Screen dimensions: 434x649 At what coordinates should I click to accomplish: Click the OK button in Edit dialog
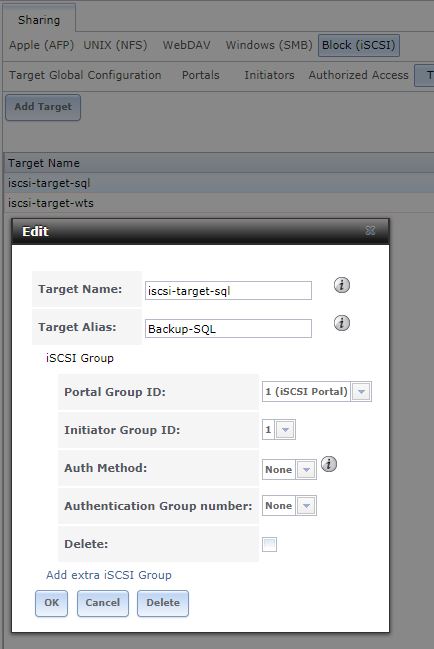[x=51, y=603]
